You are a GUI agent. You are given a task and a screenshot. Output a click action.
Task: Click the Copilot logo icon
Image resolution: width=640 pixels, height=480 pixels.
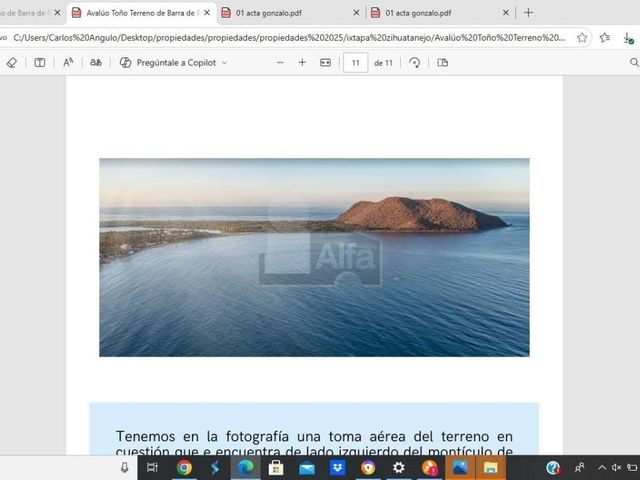(x=125, y=63)
